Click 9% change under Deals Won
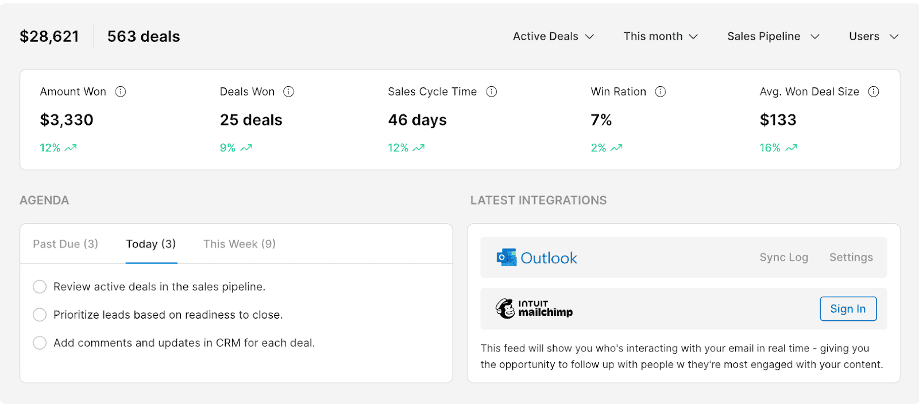 (228, 148)
